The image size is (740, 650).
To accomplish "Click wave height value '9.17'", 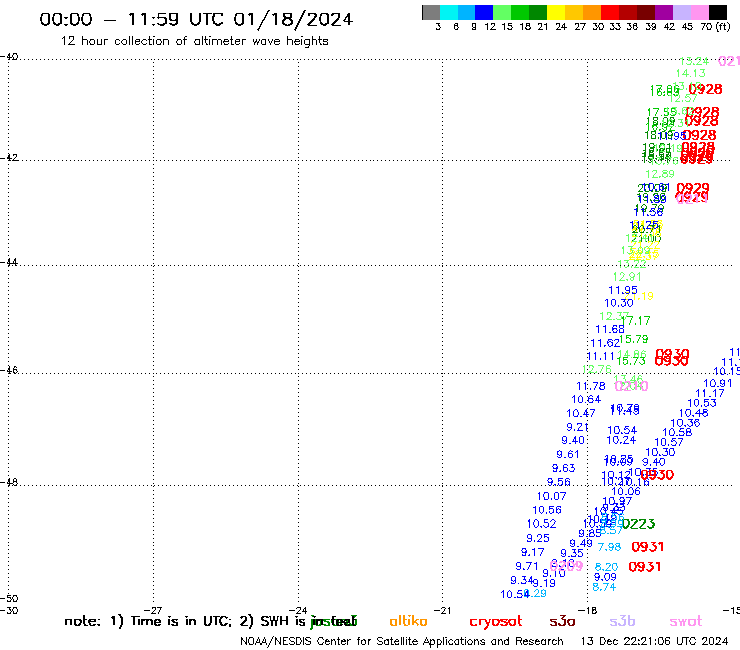I will tap(532, 552).
